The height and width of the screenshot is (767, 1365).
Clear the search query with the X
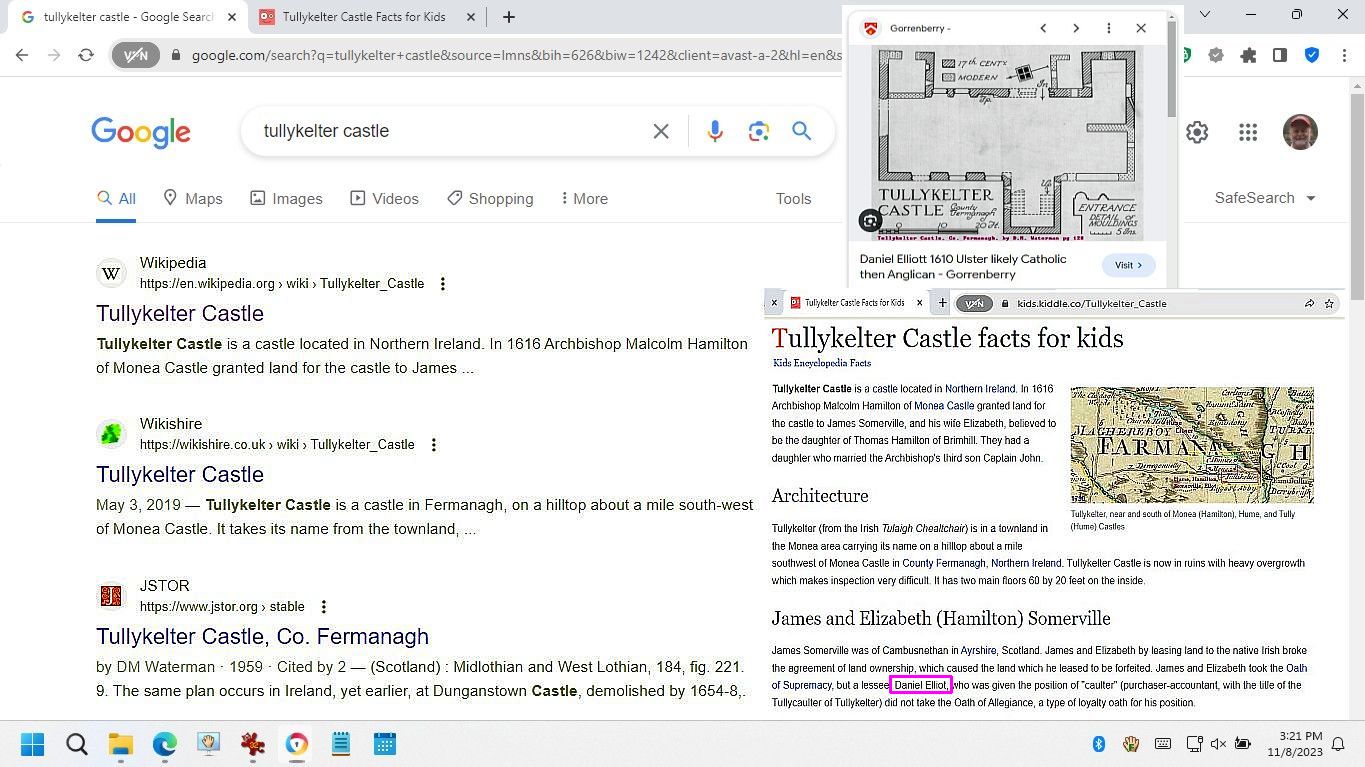coord(661,131)
